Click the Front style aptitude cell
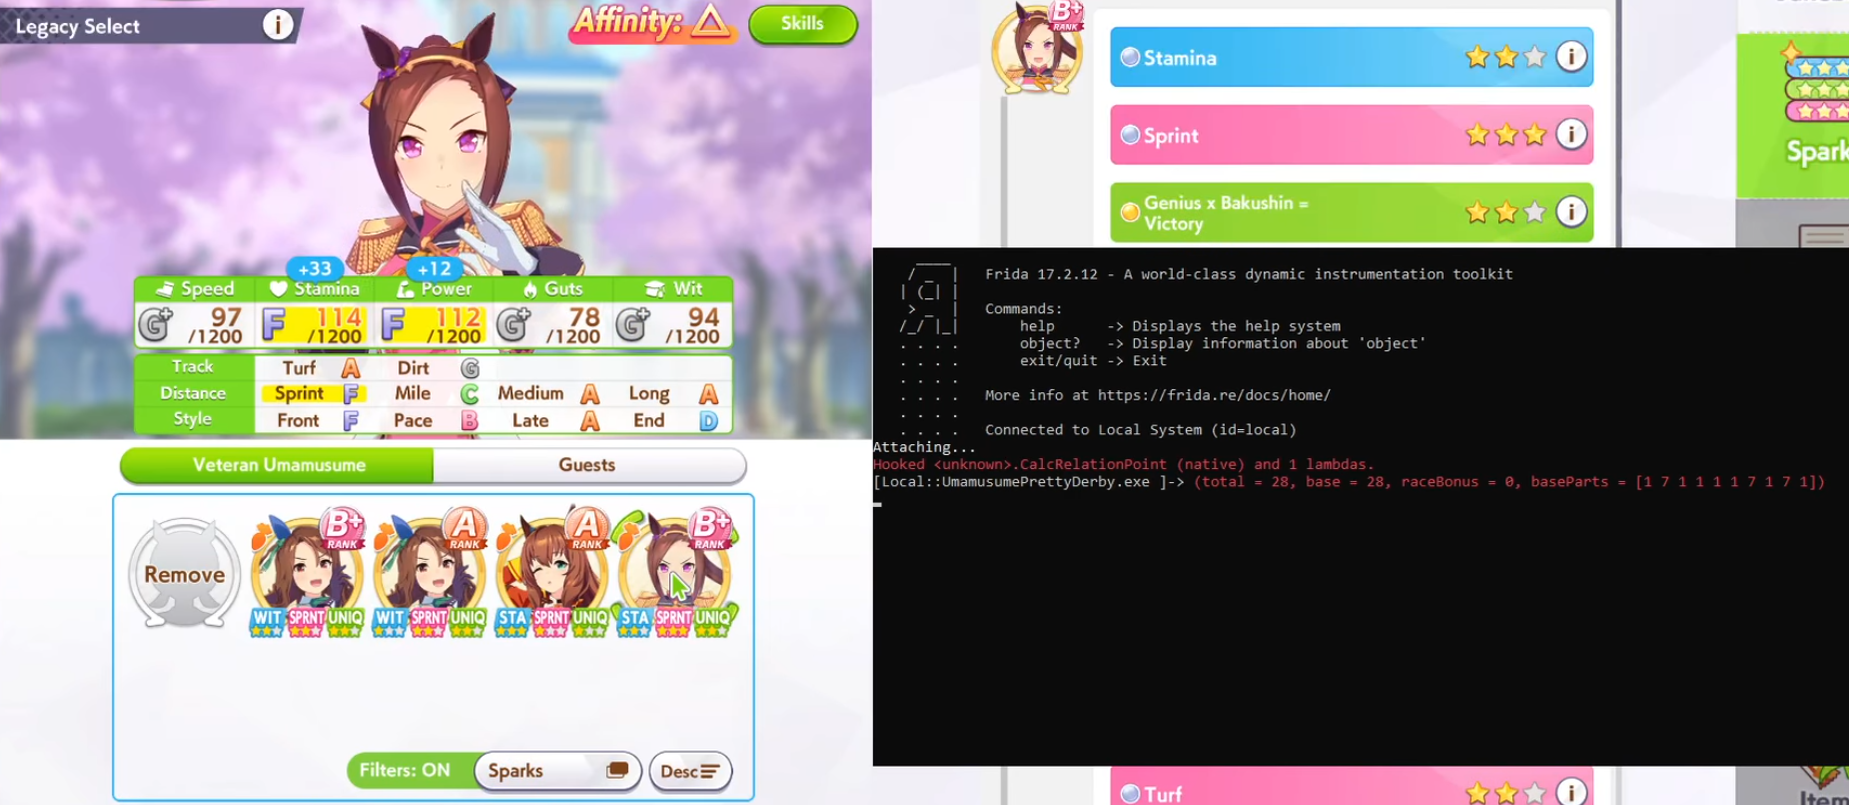This screenshot has height=805, width=1849. pyautogui.click(x=312, y=420)
